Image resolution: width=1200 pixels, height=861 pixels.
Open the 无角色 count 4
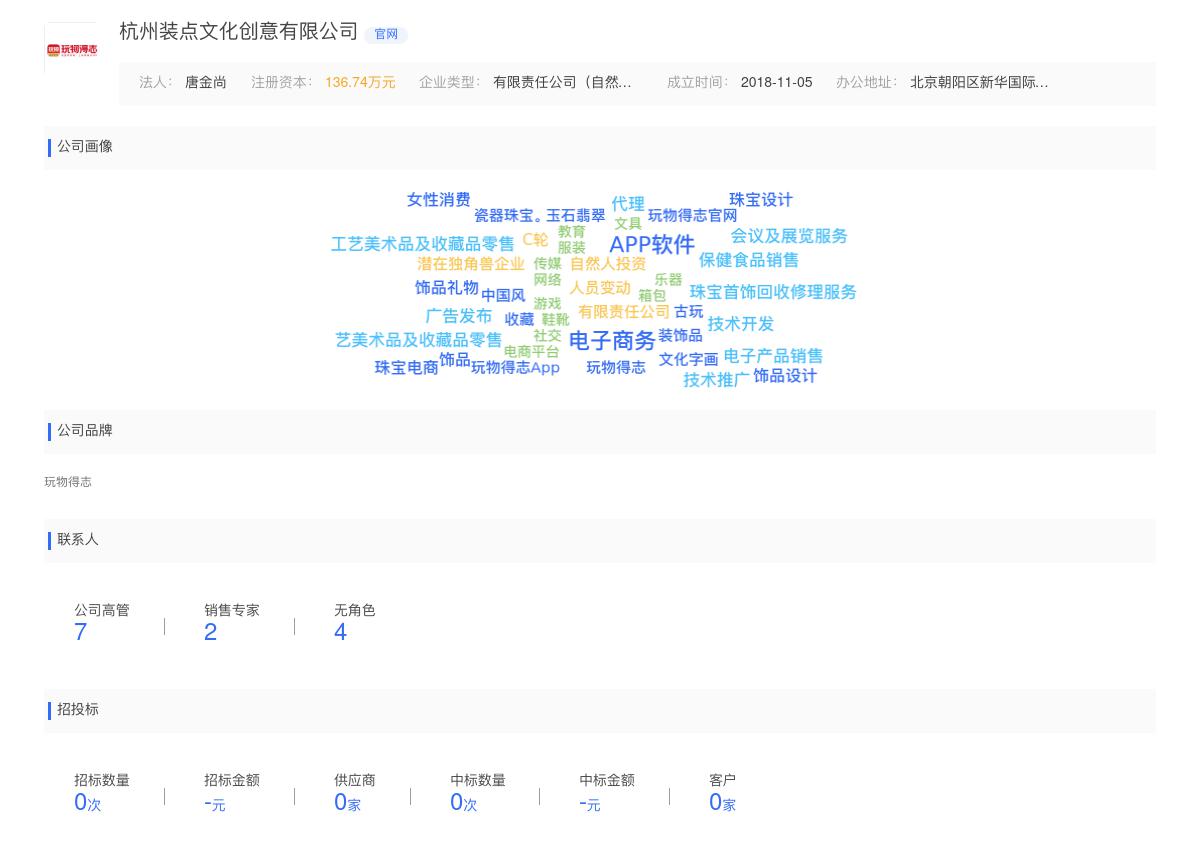tap(341, 632)
